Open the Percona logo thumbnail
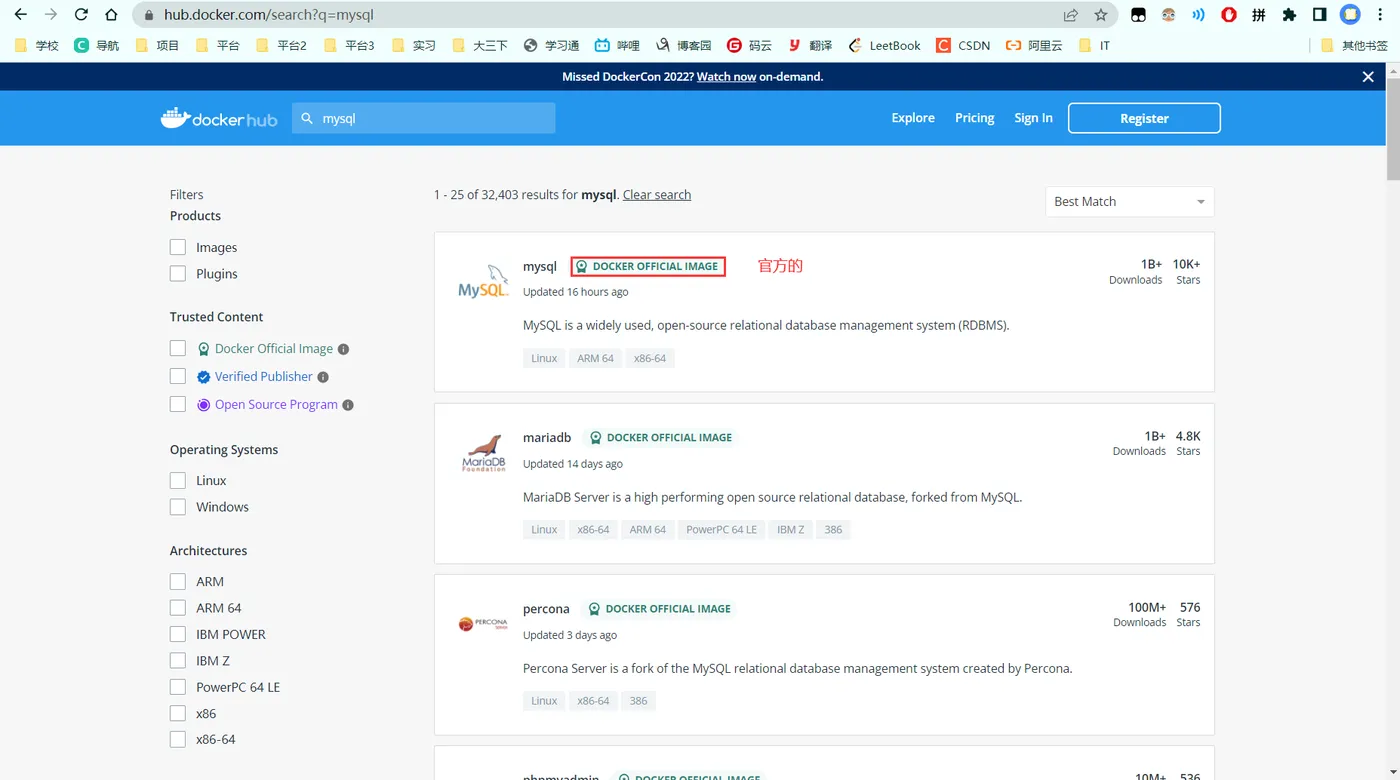 coord(483,624)
